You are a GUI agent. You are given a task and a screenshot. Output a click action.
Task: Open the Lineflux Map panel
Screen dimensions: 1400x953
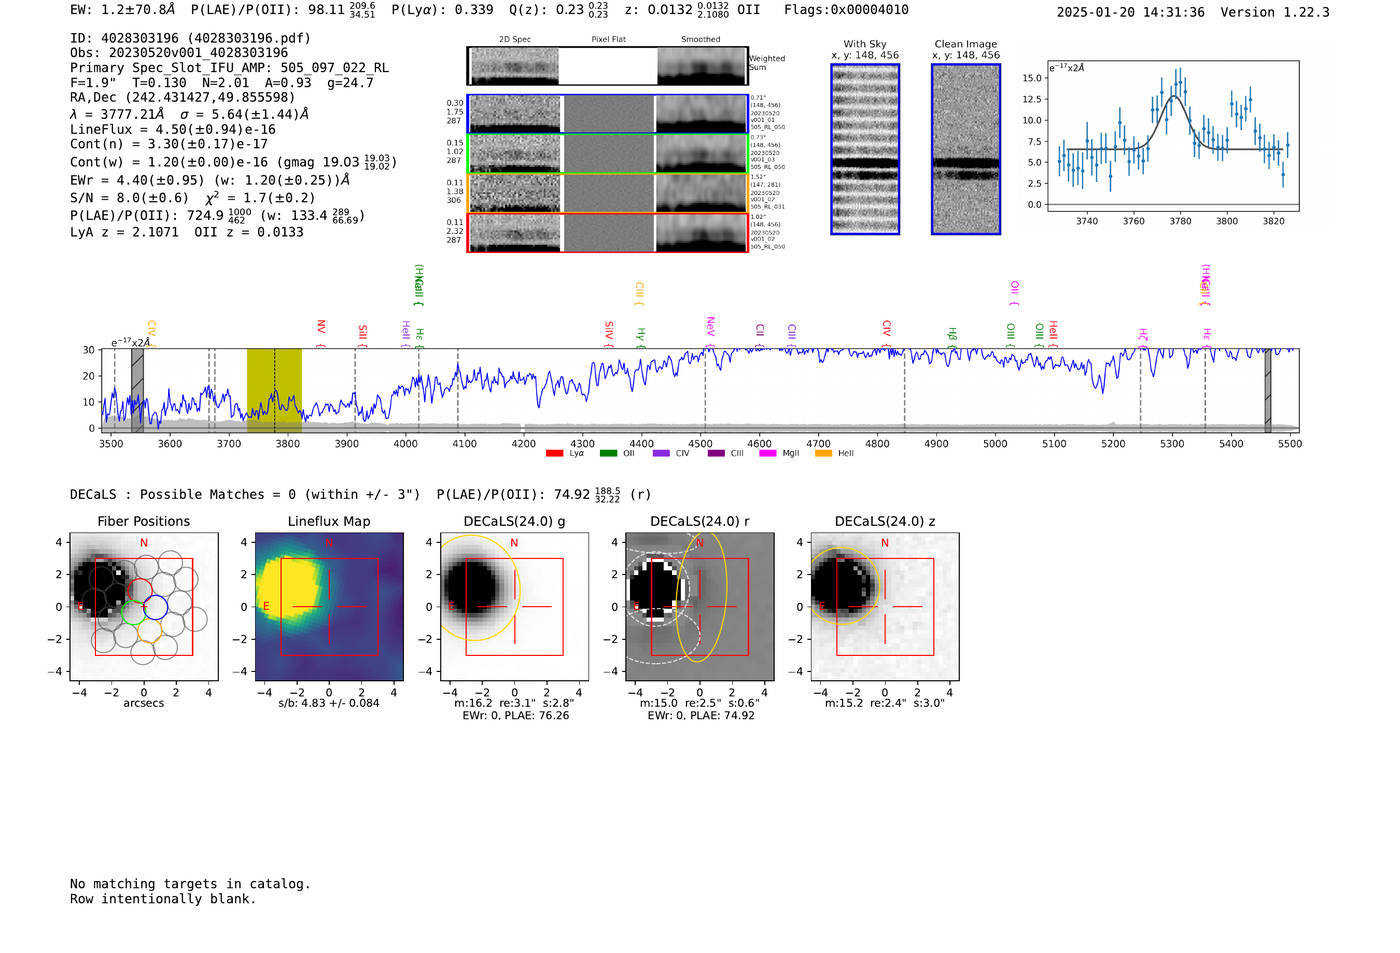[329, 607]
